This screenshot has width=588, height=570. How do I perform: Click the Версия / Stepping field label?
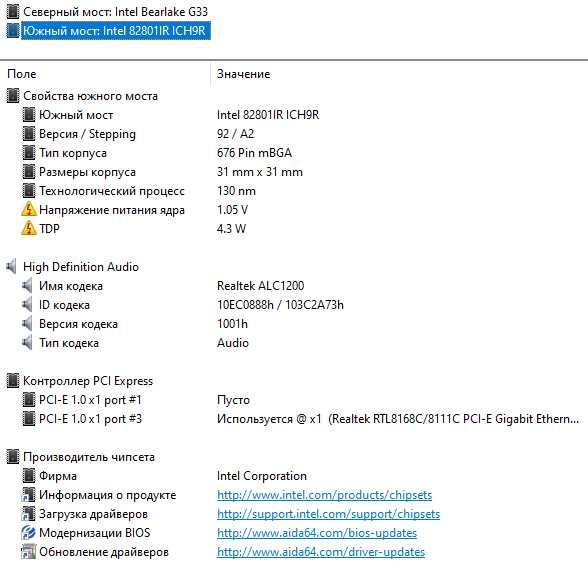click(x=87, y=134)
